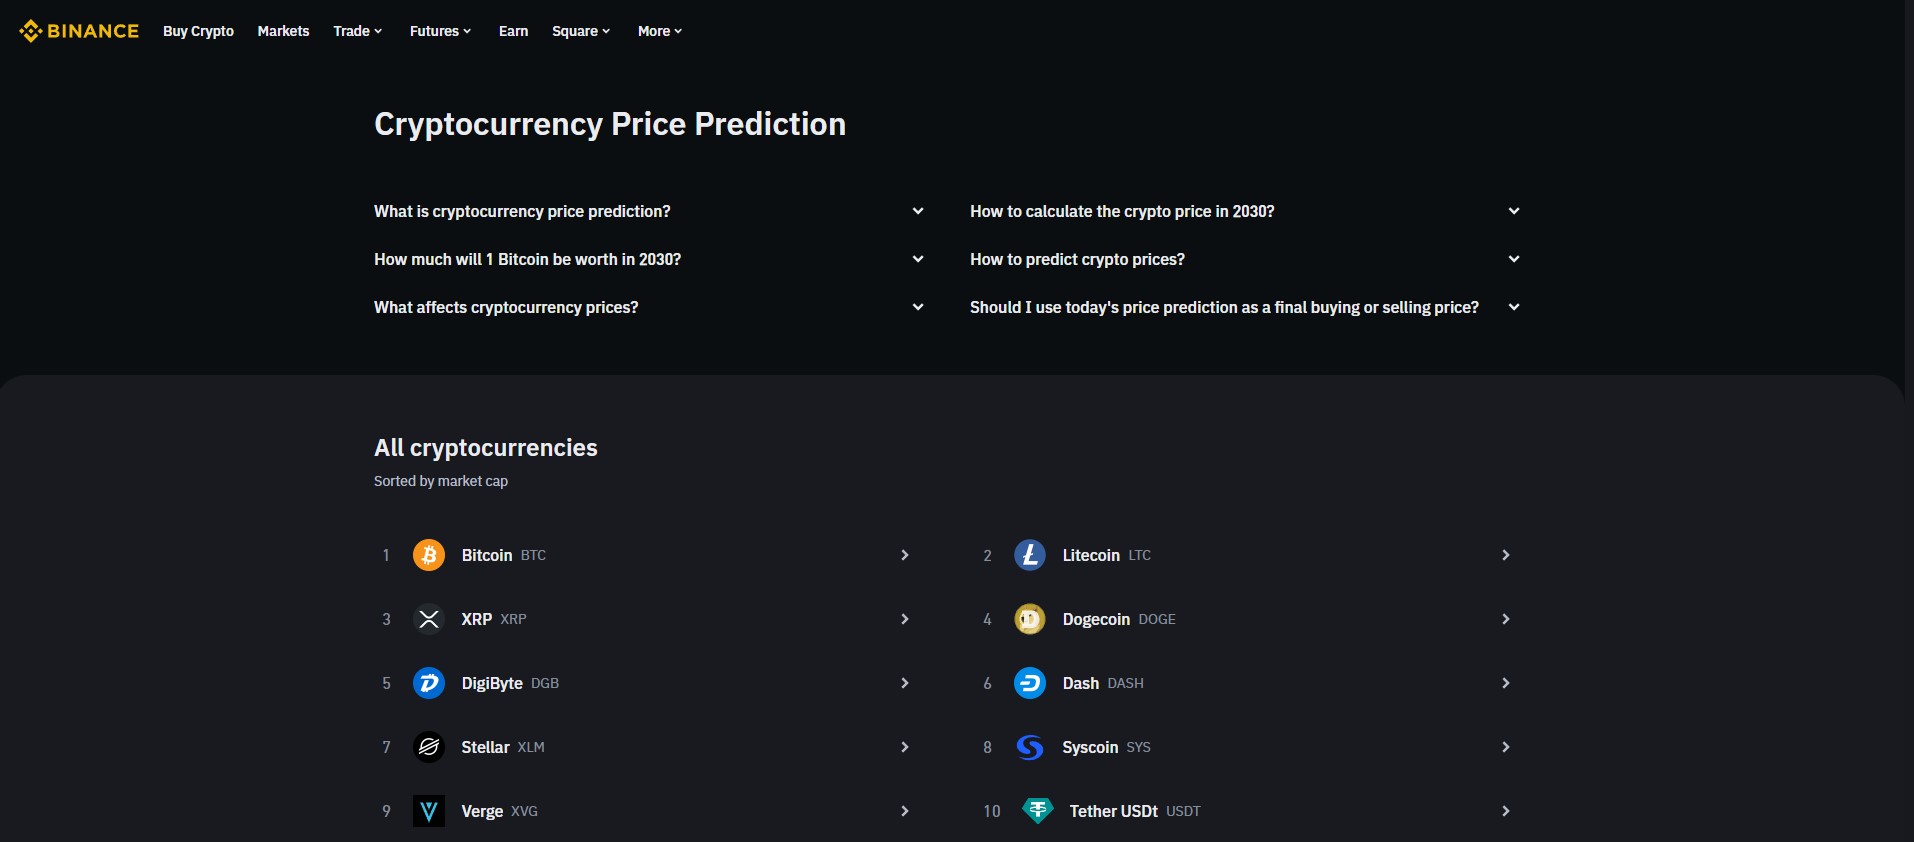Image resolution: width=1914 pixels, height=842 pixels.
Task: Open Stellar XLM prediction via its arrow
Action: point(903,747)
